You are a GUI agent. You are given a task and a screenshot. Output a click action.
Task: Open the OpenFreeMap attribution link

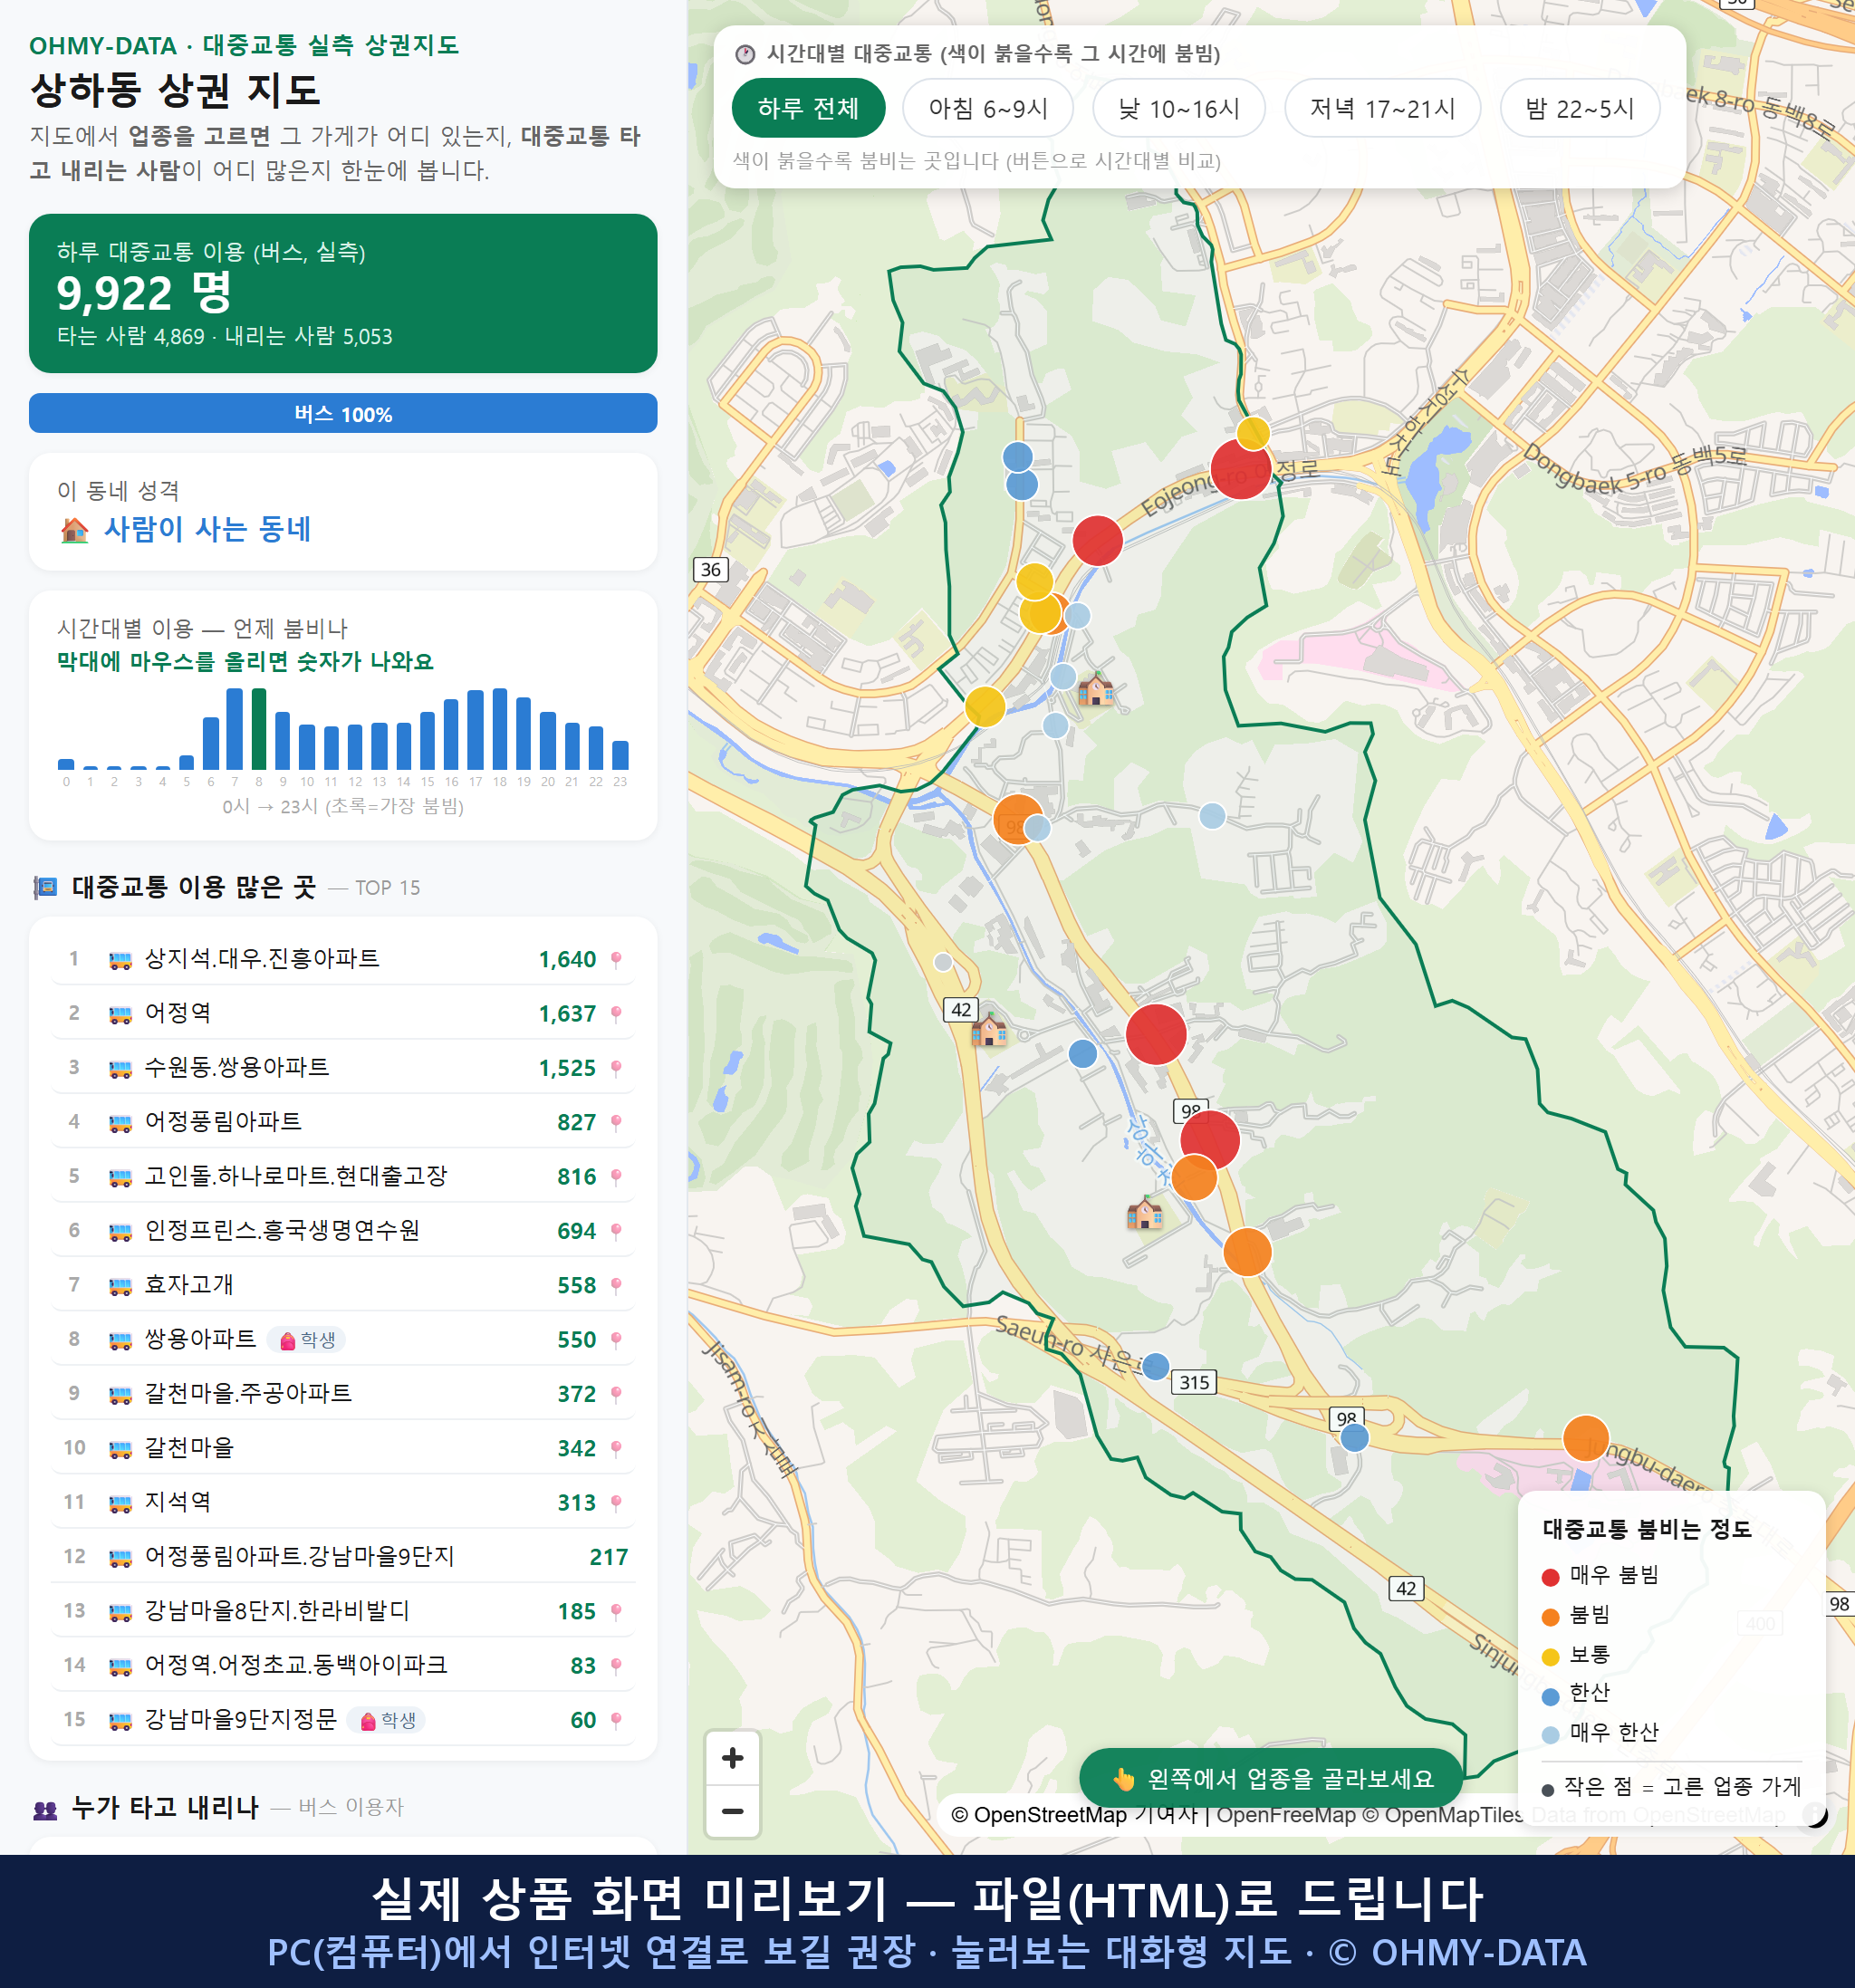tap(1286, 1815)
